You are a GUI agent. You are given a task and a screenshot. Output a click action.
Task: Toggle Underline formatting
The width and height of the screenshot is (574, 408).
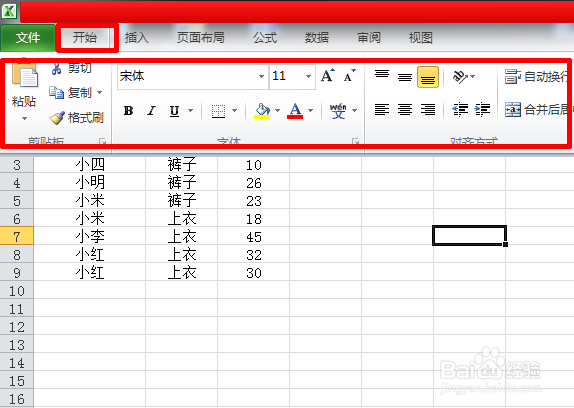[175, 111]
